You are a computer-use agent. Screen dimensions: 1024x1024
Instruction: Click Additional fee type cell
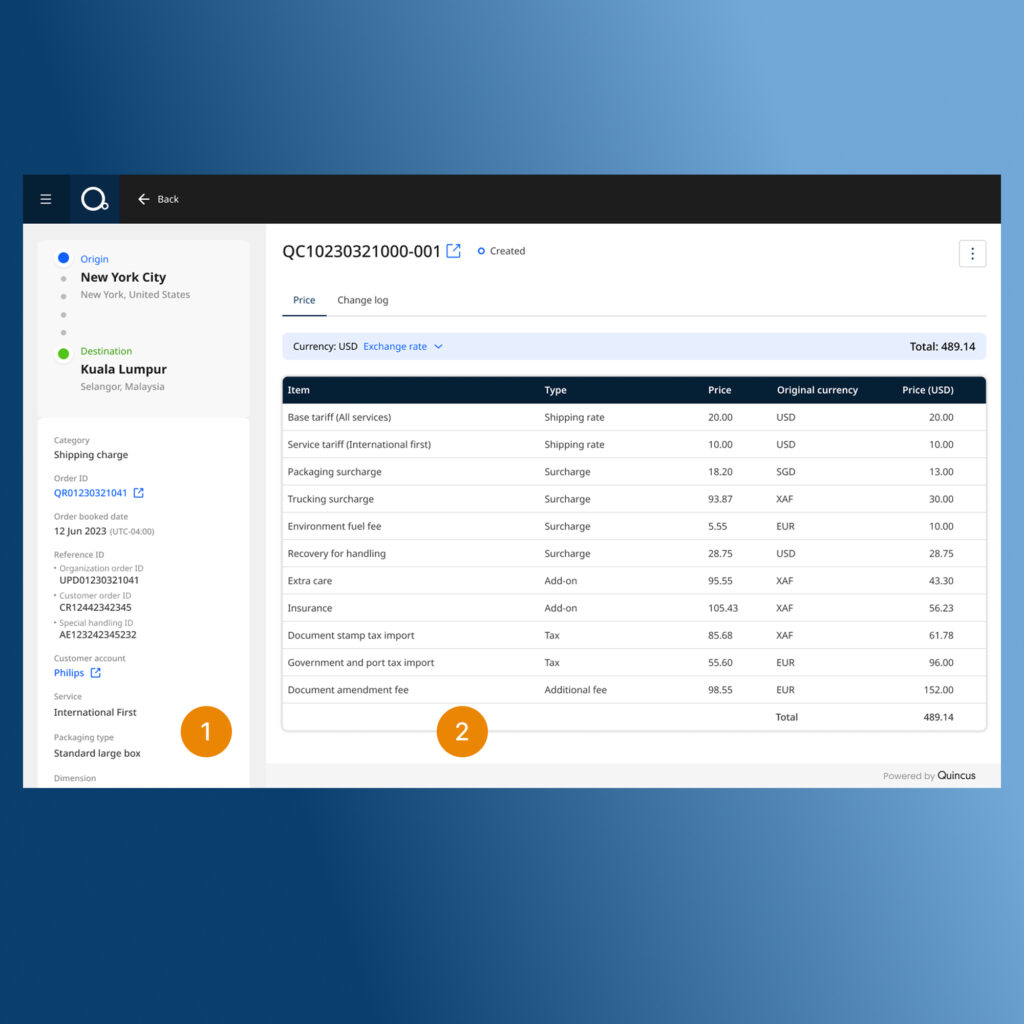click(x=575, y=690)
